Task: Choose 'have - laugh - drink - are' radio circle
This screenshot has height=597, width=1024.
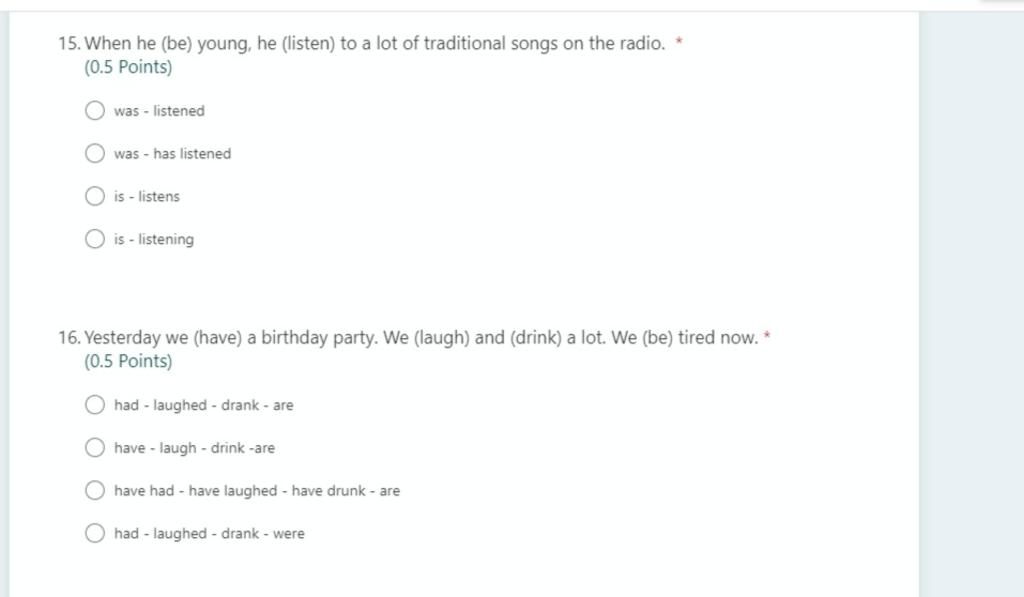Action: coord(95,448)
